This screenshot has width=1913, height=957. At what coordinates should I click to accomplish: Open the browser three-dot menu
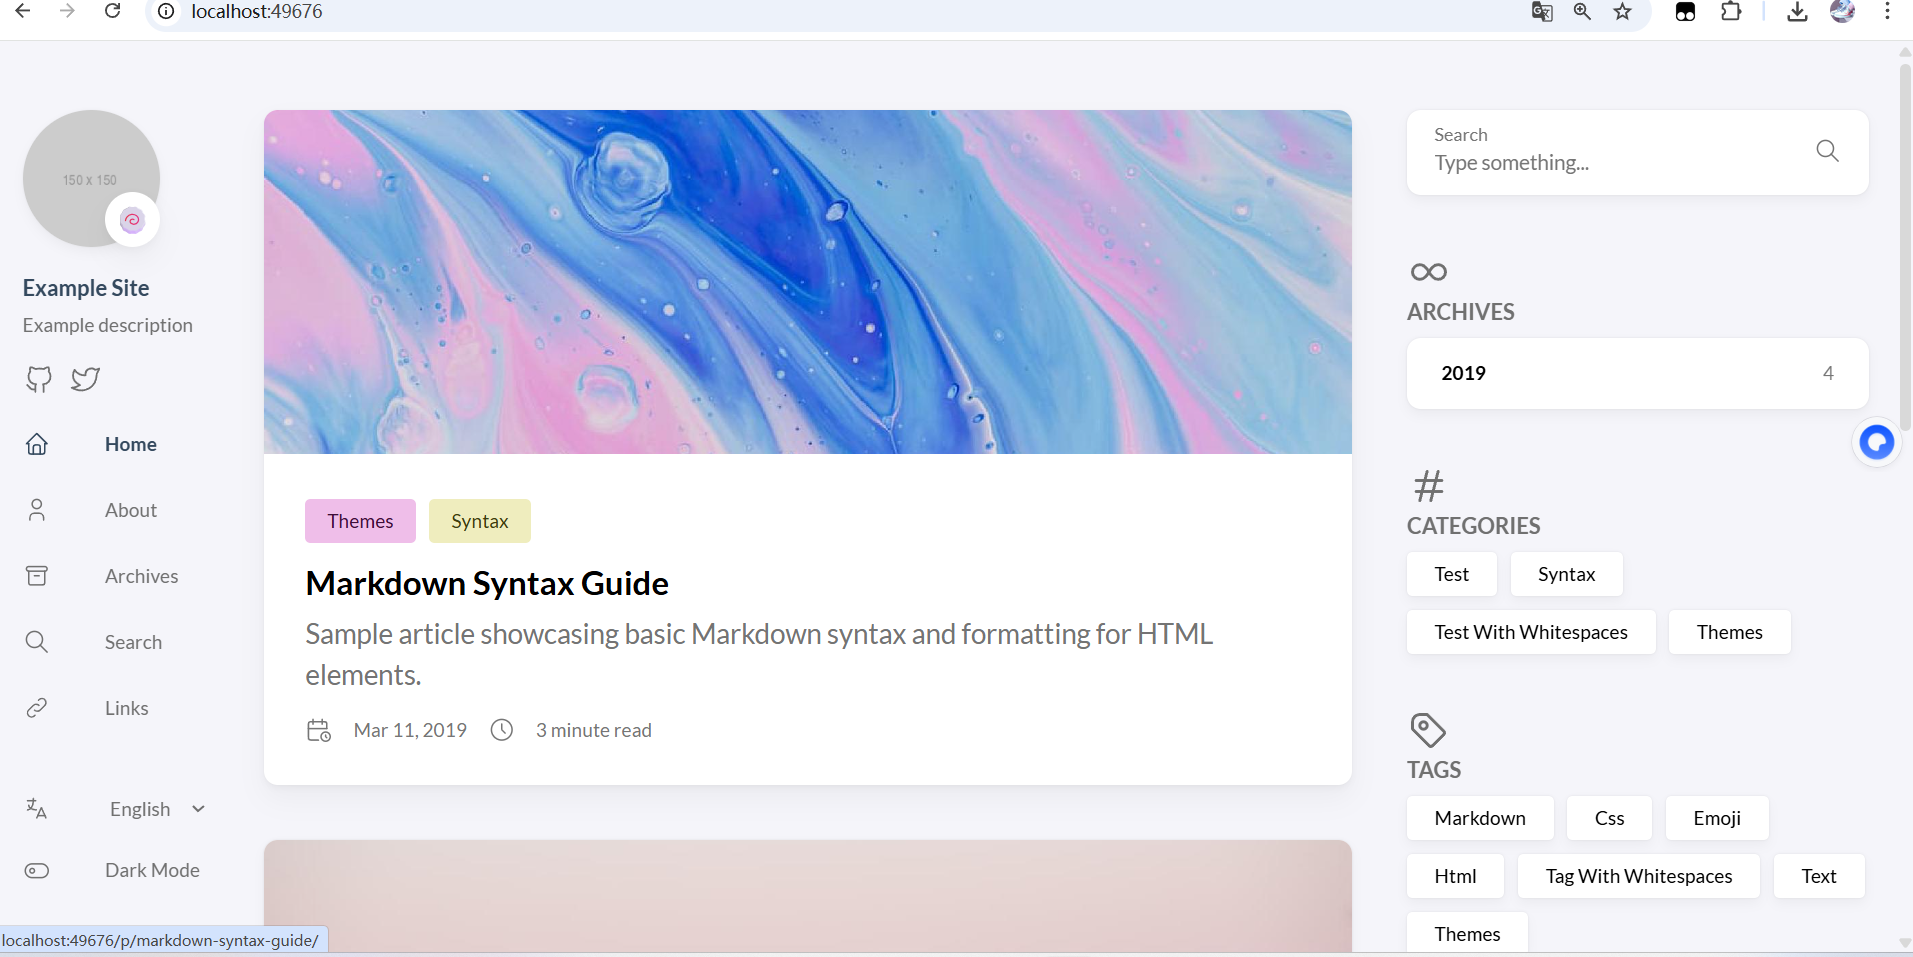[x=1886, y=12]
